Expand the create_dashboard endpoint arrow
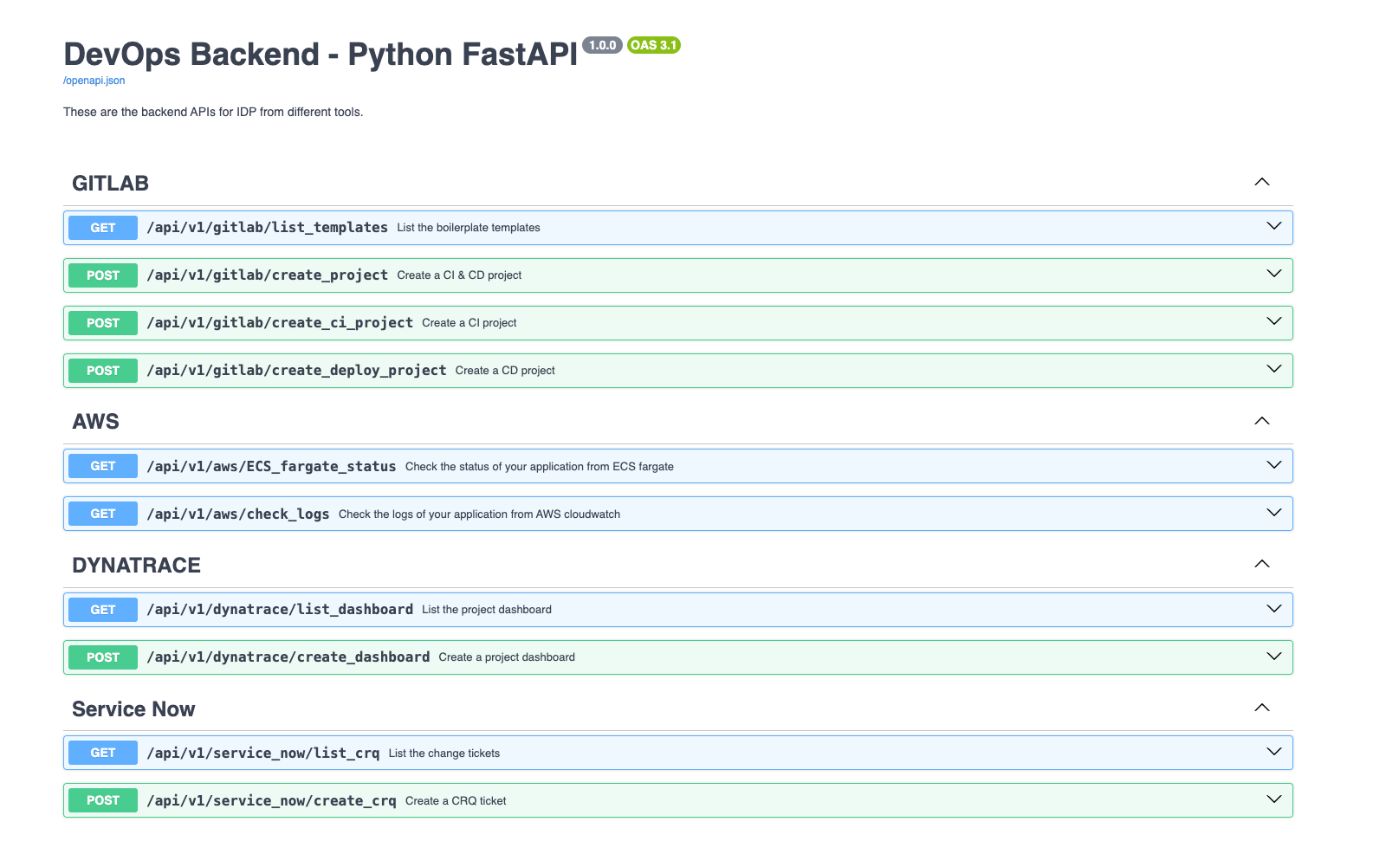The width and height of the screenshot is (1379, 854). coord(1274,656)
